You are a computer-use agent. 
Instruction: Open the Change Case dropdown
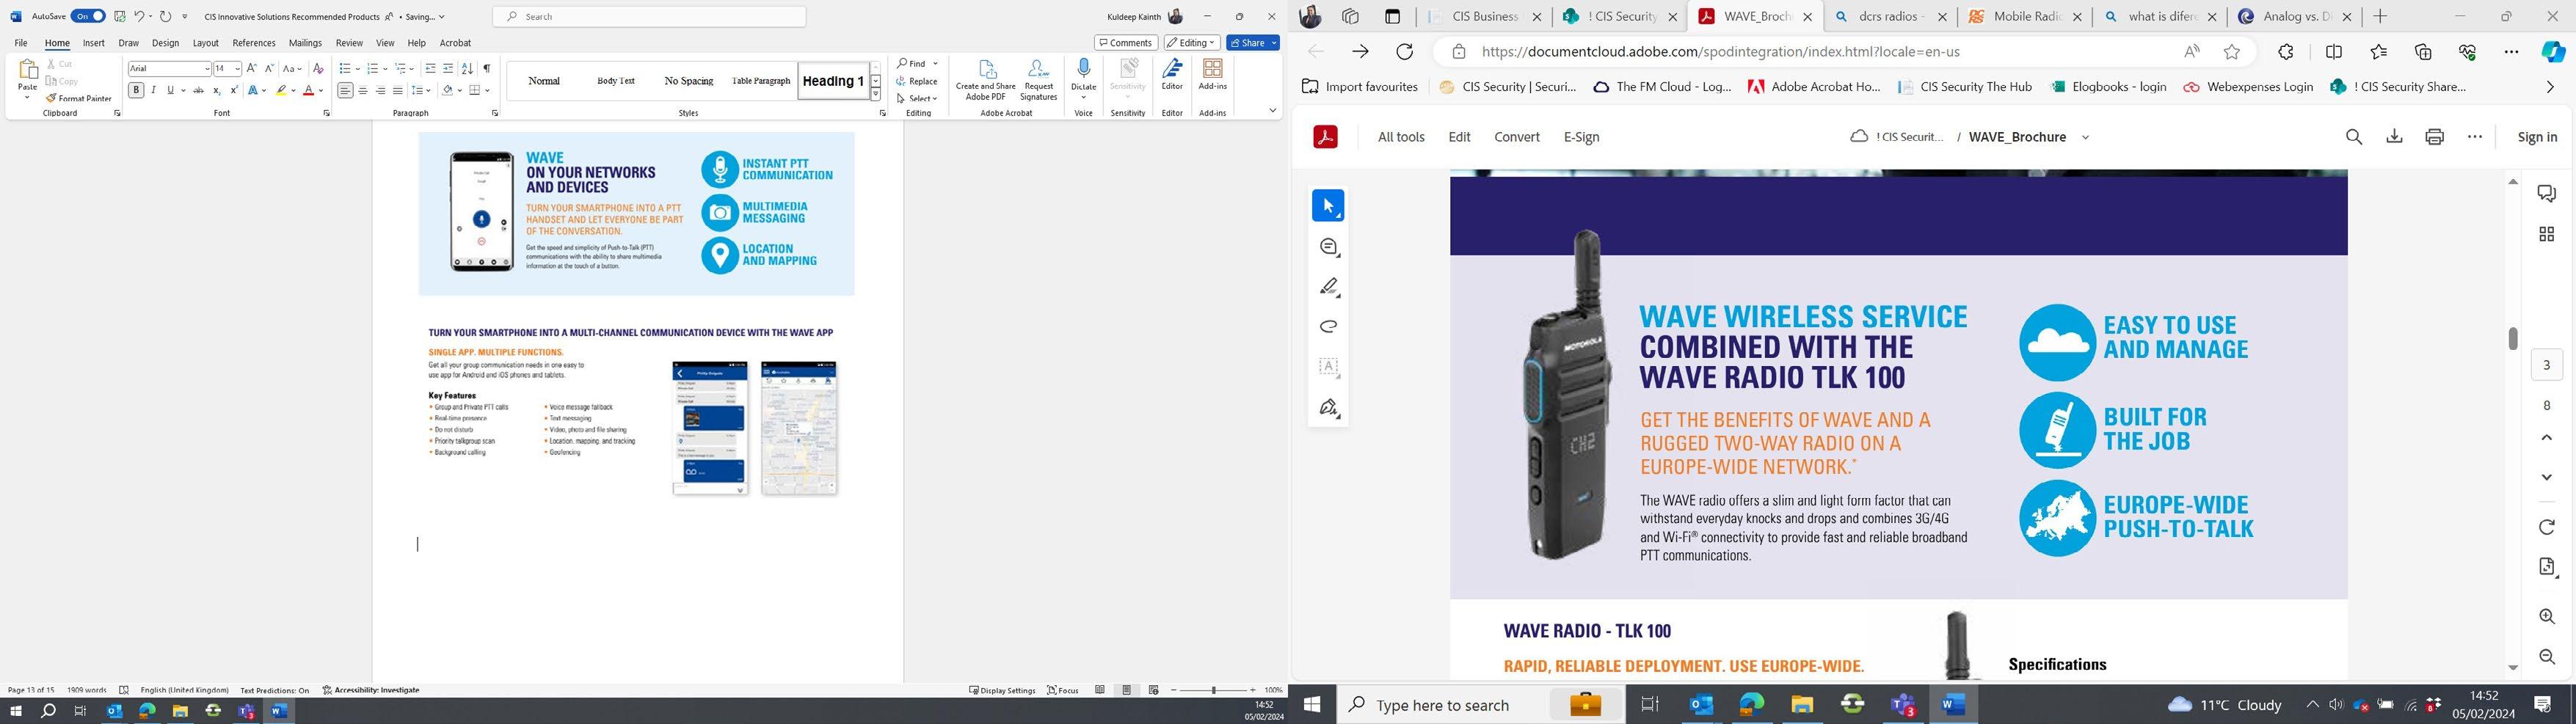pyautogui.click(x=293, y=68)
